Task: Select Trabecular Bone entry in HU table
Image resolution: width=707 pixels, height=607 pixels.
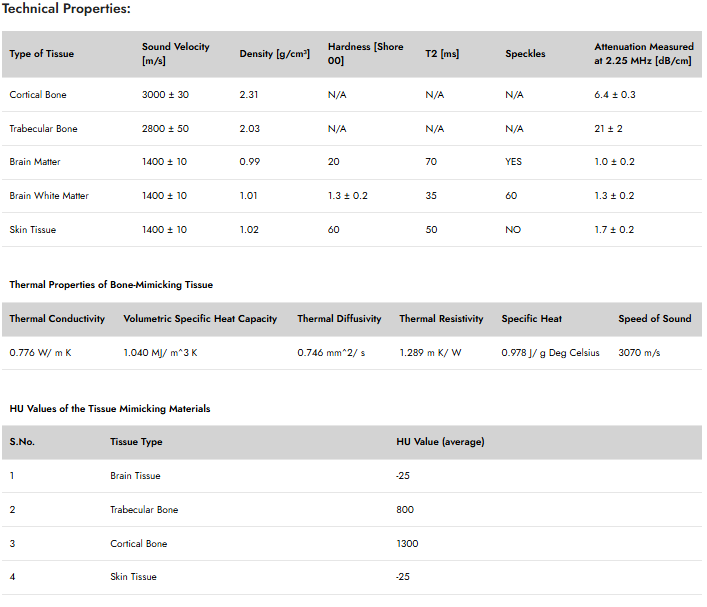Action: pyautogui.click(x=144, y=510)
